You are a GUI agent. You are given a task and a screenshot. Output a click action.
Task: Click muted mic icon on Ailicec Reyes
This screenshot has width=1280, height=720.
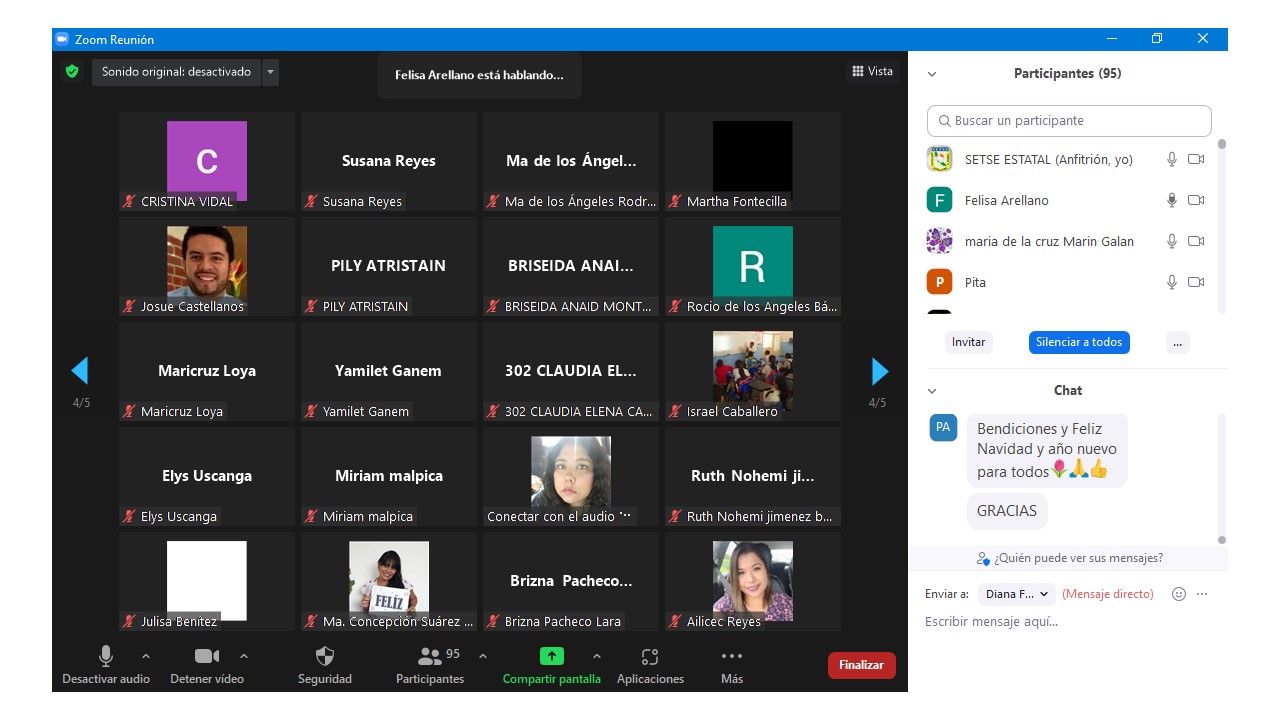pyautogui.click(x=675, y=621)
